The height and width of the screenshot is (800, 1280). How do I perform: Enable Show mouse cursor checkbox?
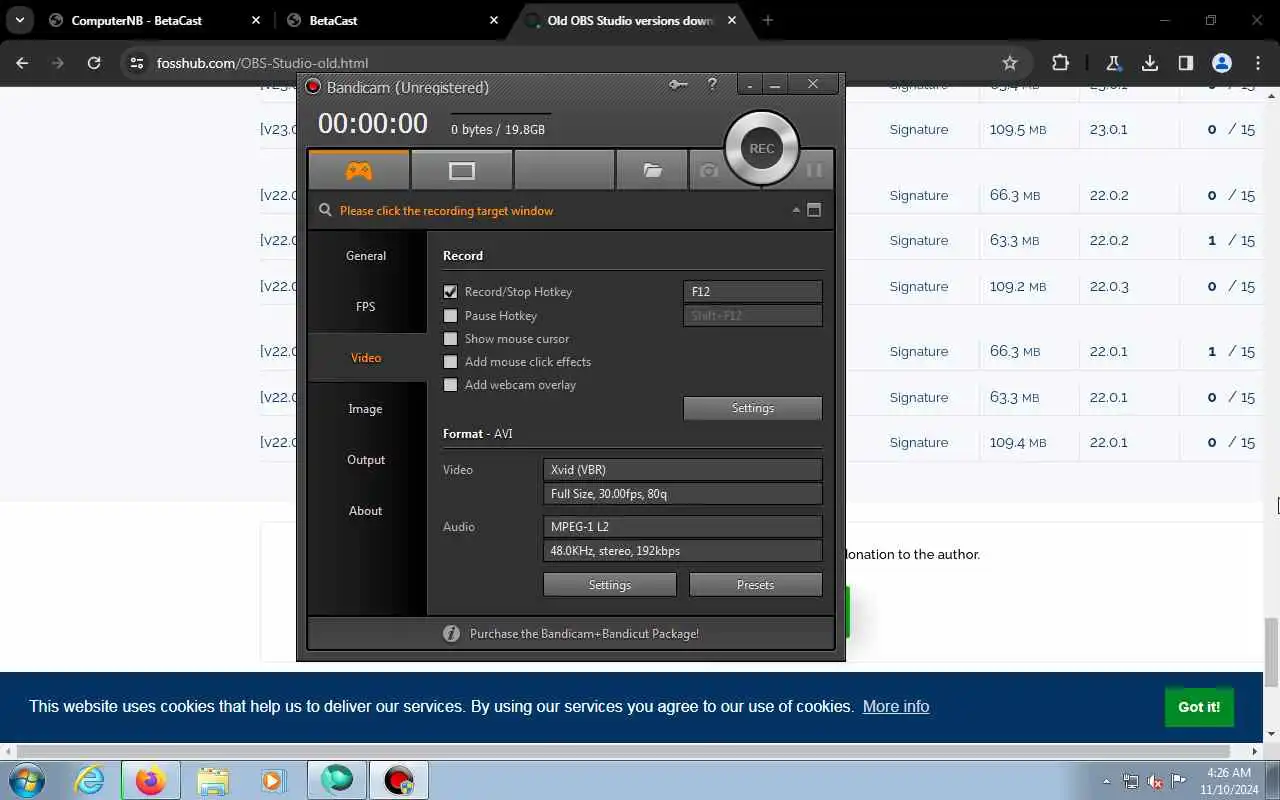450,339
